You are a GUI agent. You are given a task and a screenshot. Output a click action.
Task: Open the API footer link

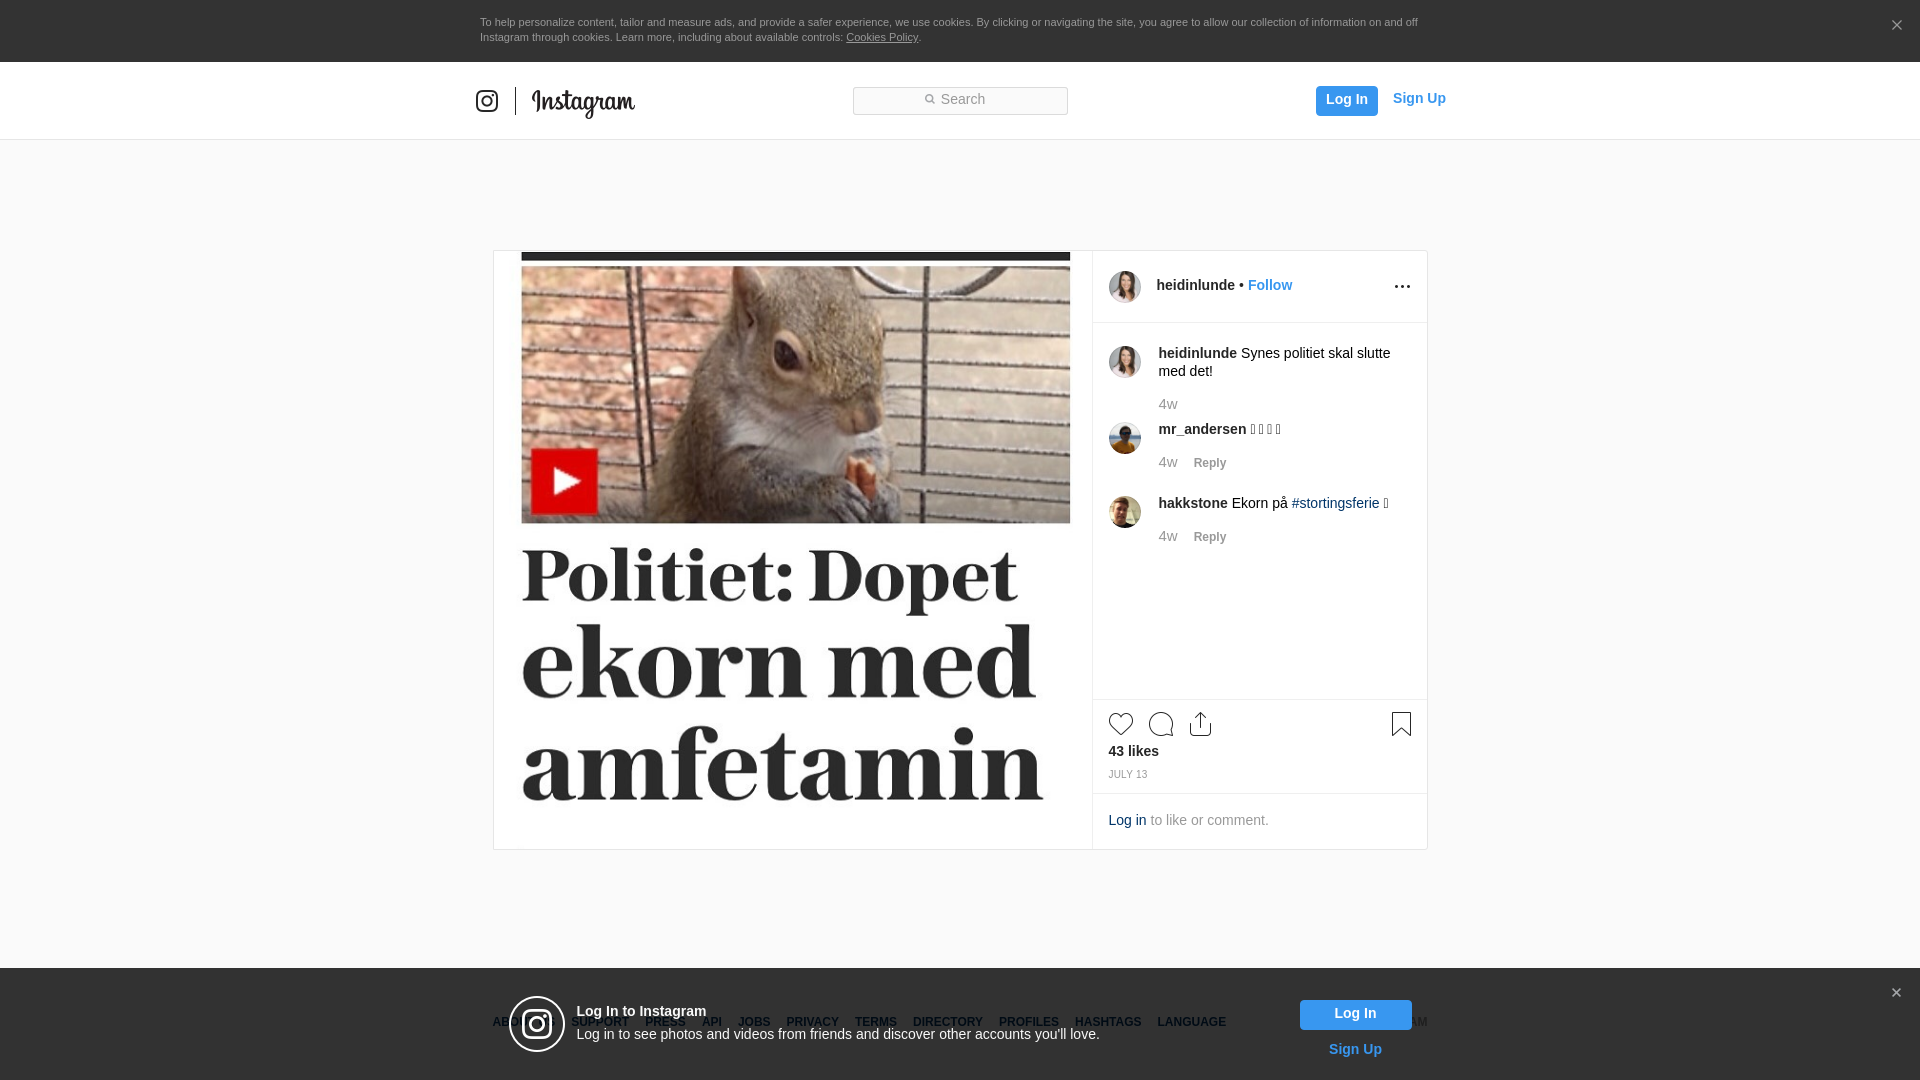(x=712, y=1022)
